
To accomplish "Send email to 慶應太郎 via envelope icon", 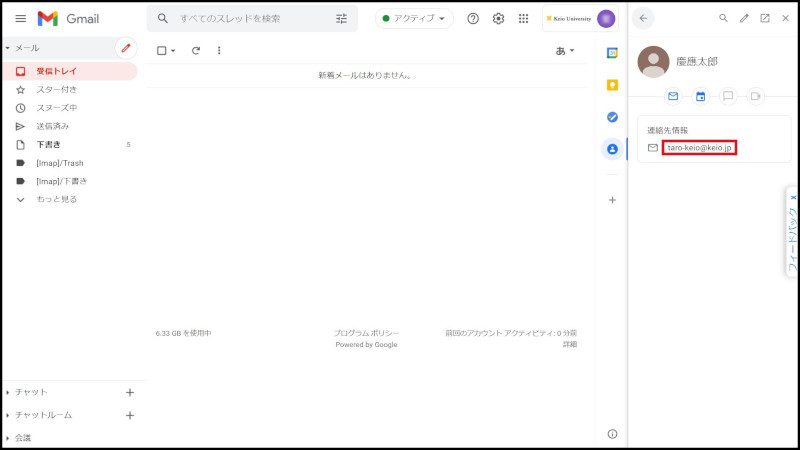I will (x=673, y=96).
